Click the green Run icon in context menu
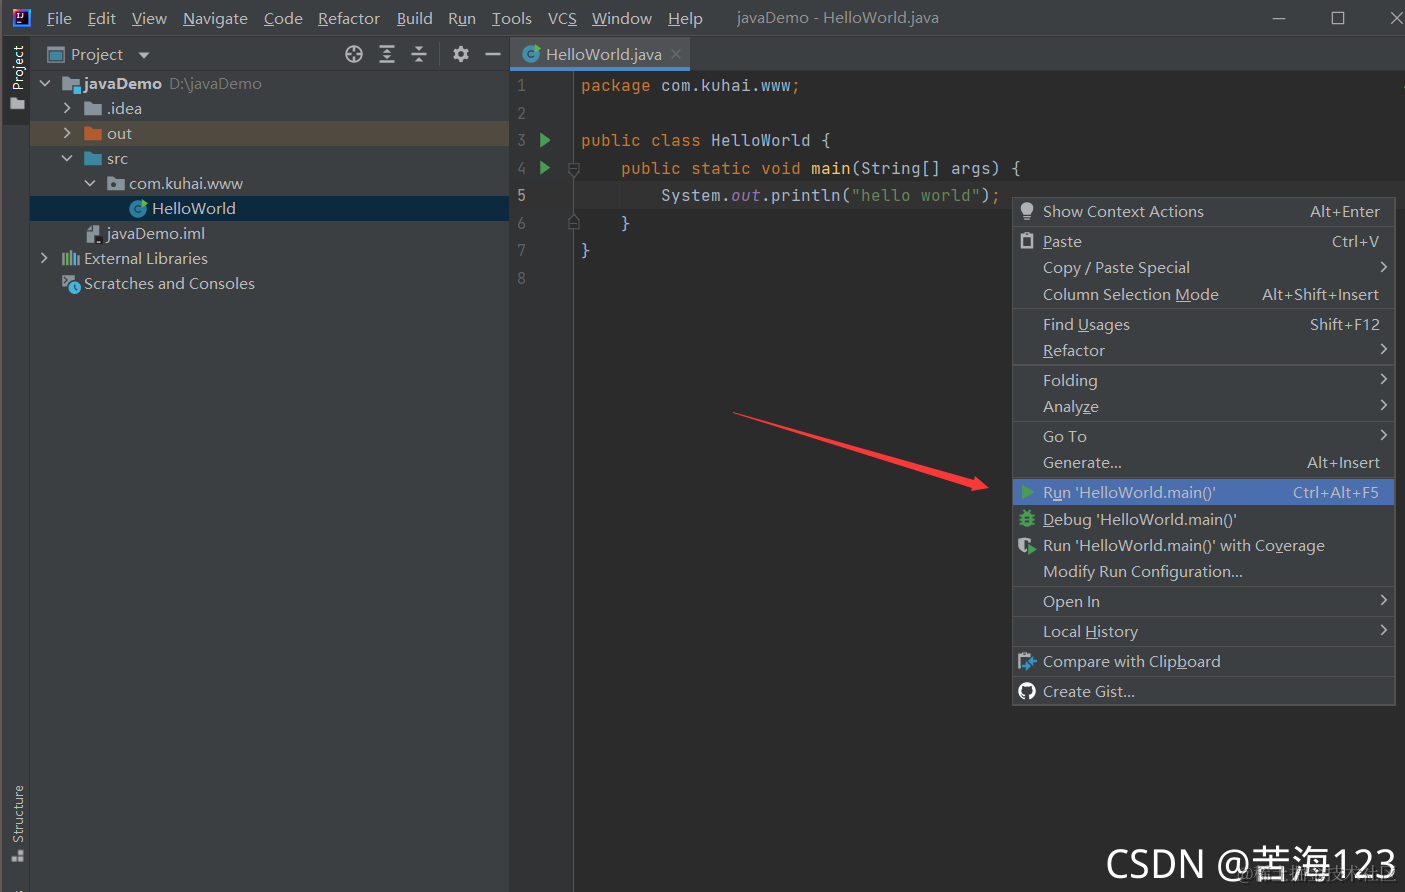Viewport: 1405px width, 892px height. coord(1027,492)
